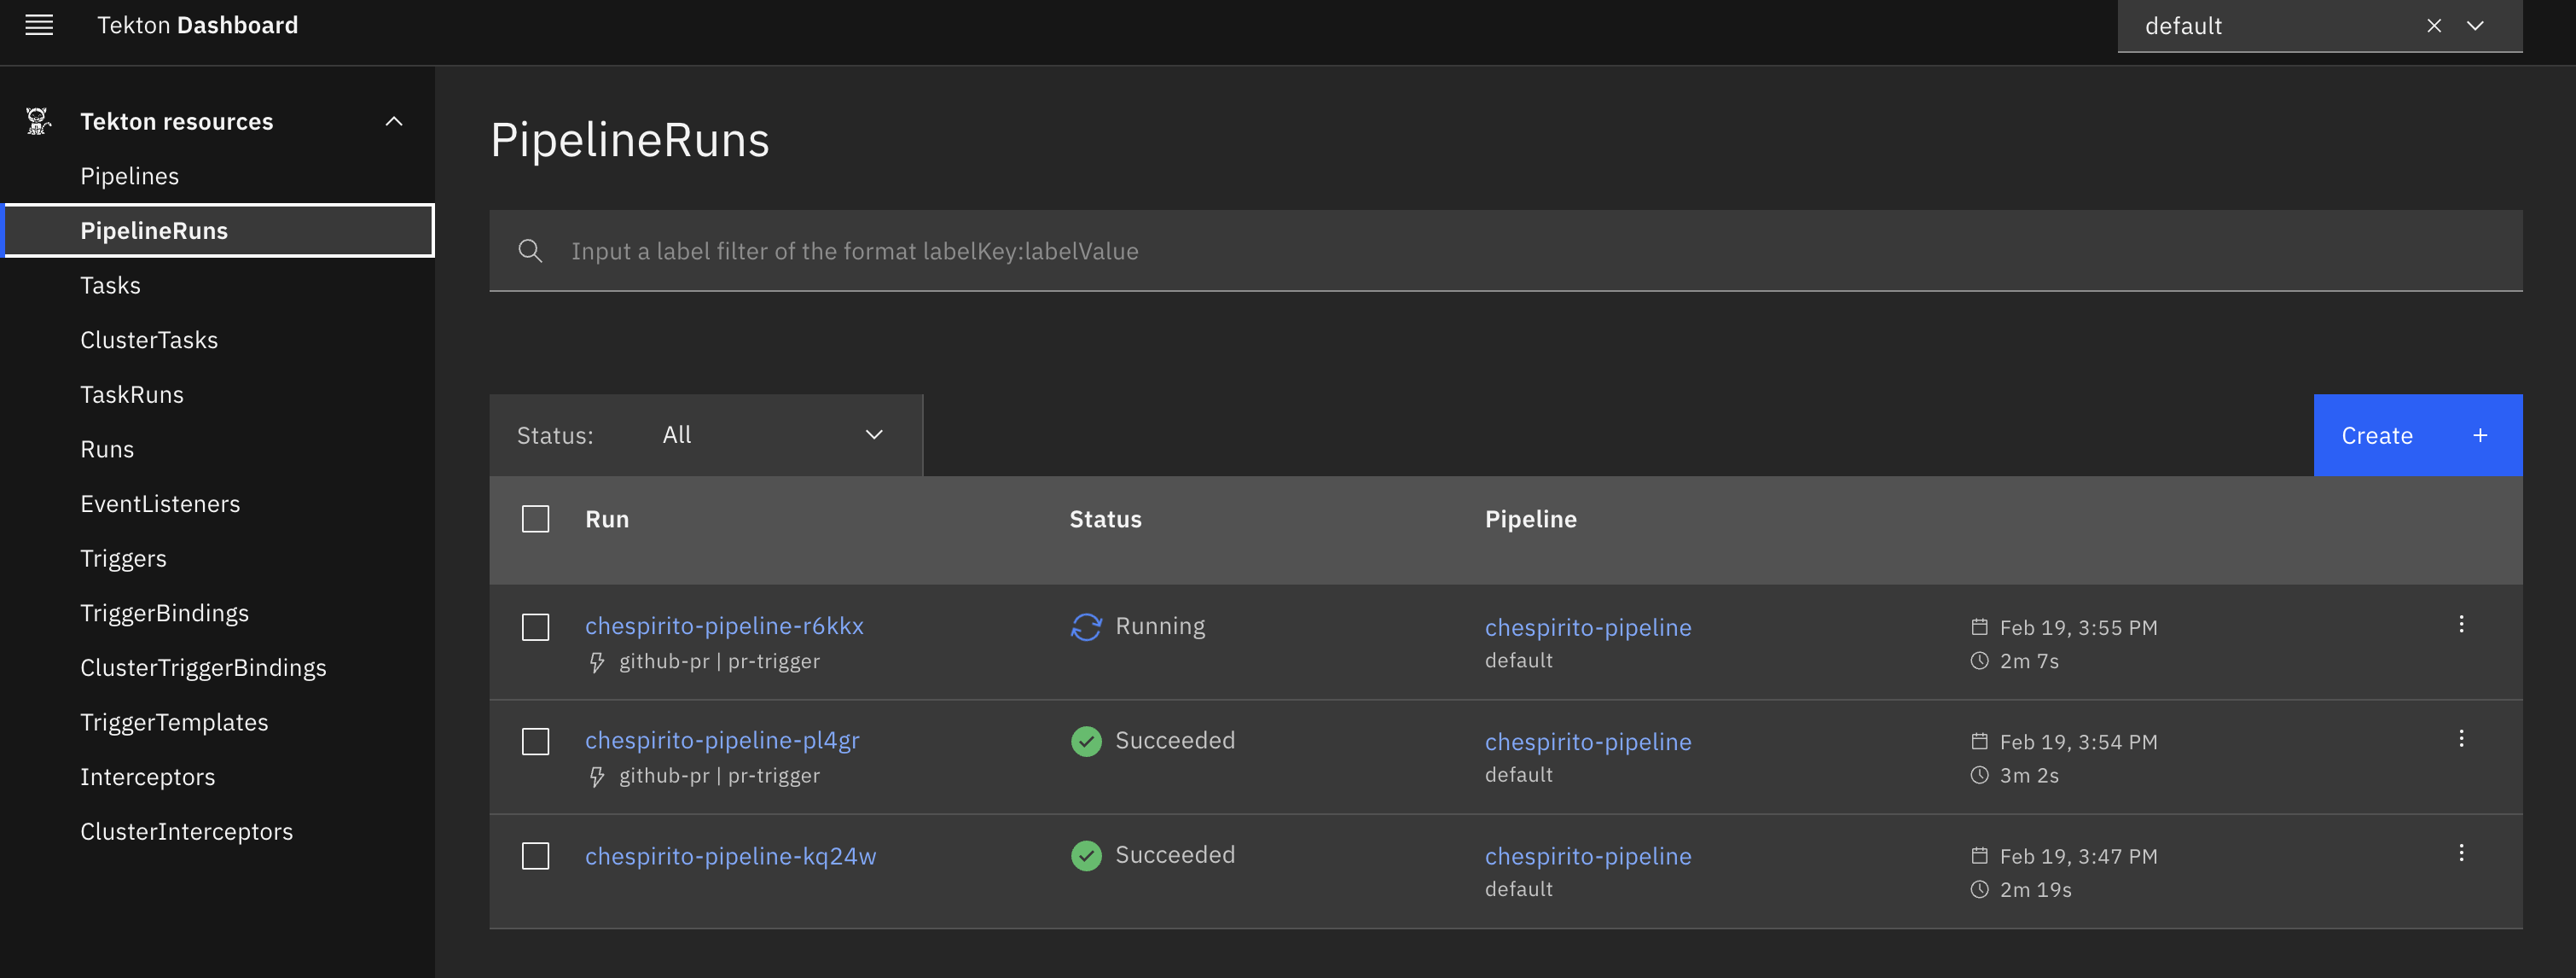Expand the namespace dropdown chevron
The width and height of the screenshot is (2576, 978).
click(x=2475, y=26)
